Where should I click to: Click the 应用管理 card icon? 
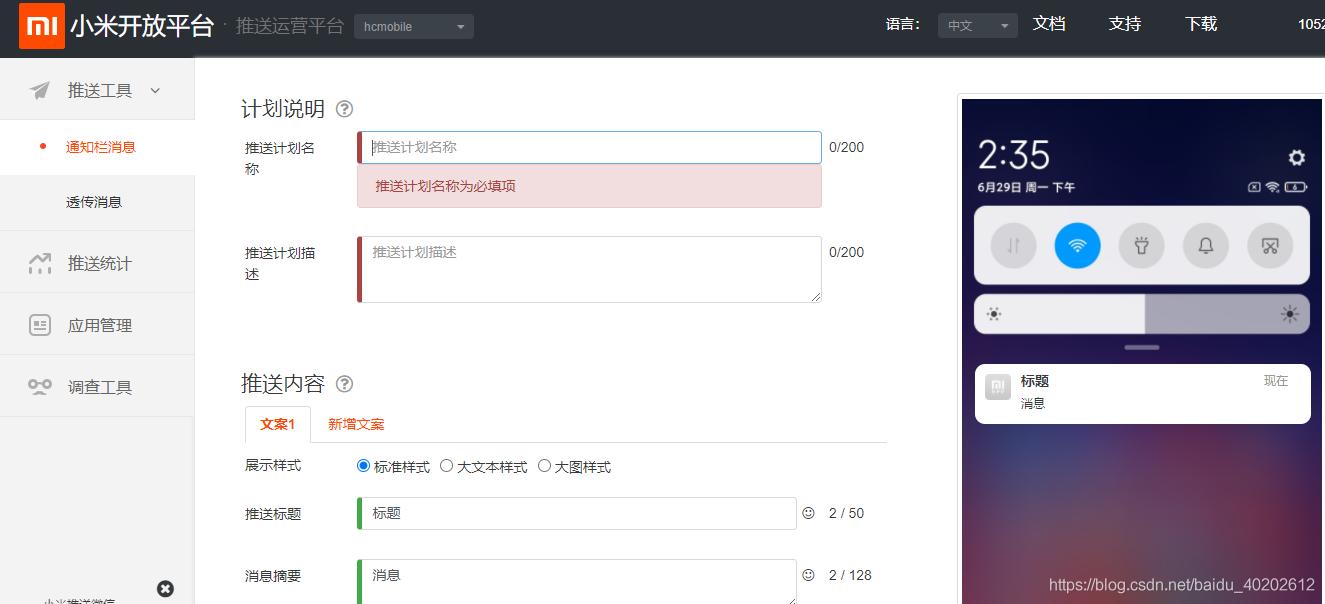pyautogui.click(x=38, y=324)
